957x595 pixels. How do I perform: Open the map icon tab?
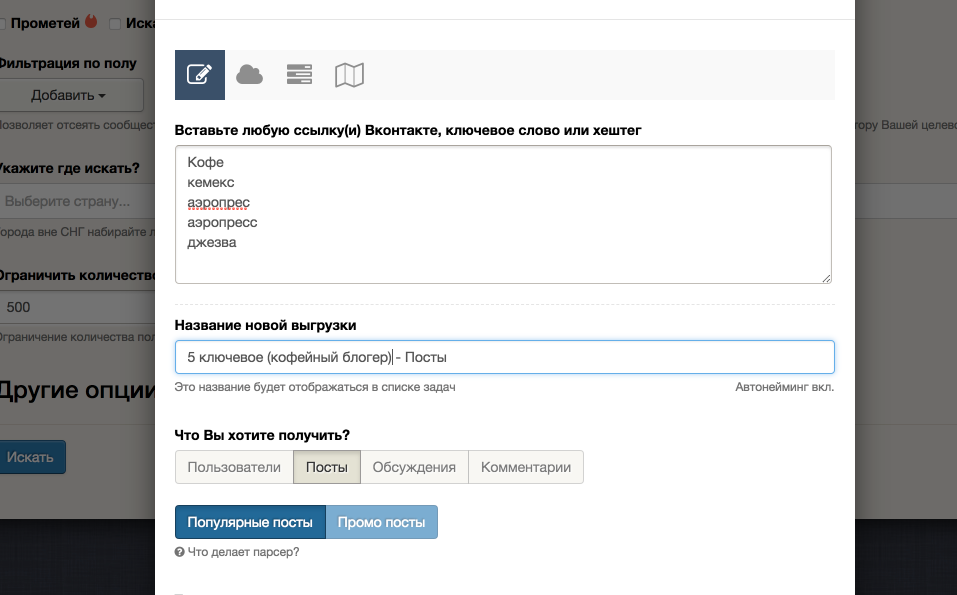pyautogui.click(x=349, y=75)
